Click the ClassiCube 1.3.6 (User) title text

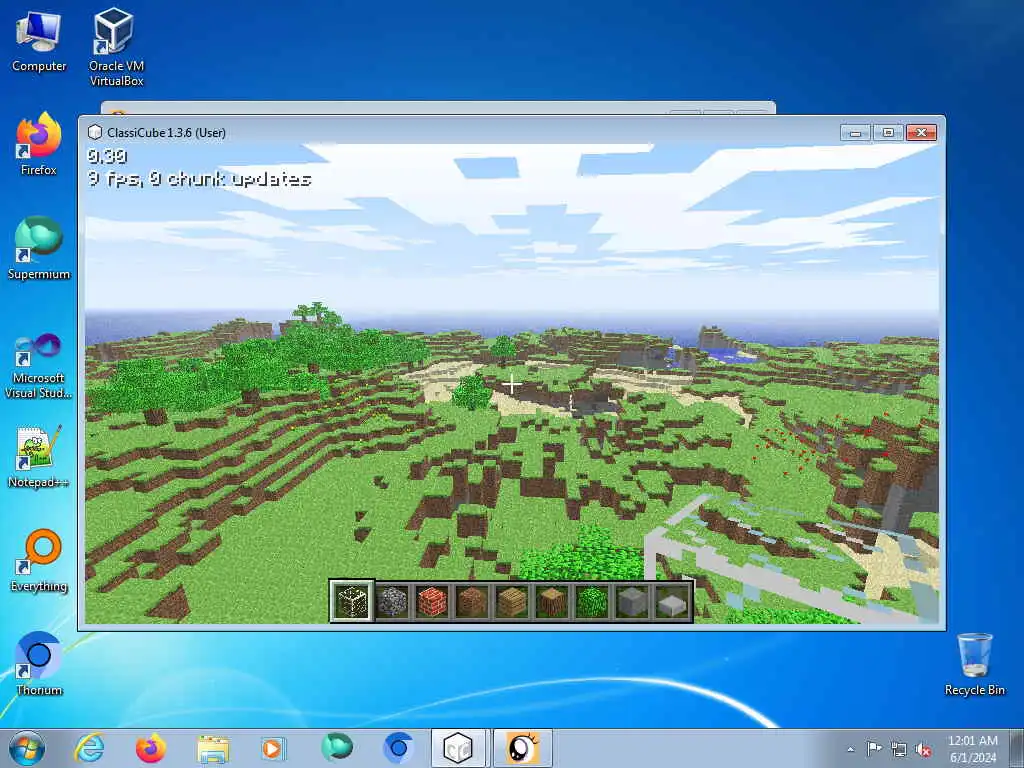(167, 133)
